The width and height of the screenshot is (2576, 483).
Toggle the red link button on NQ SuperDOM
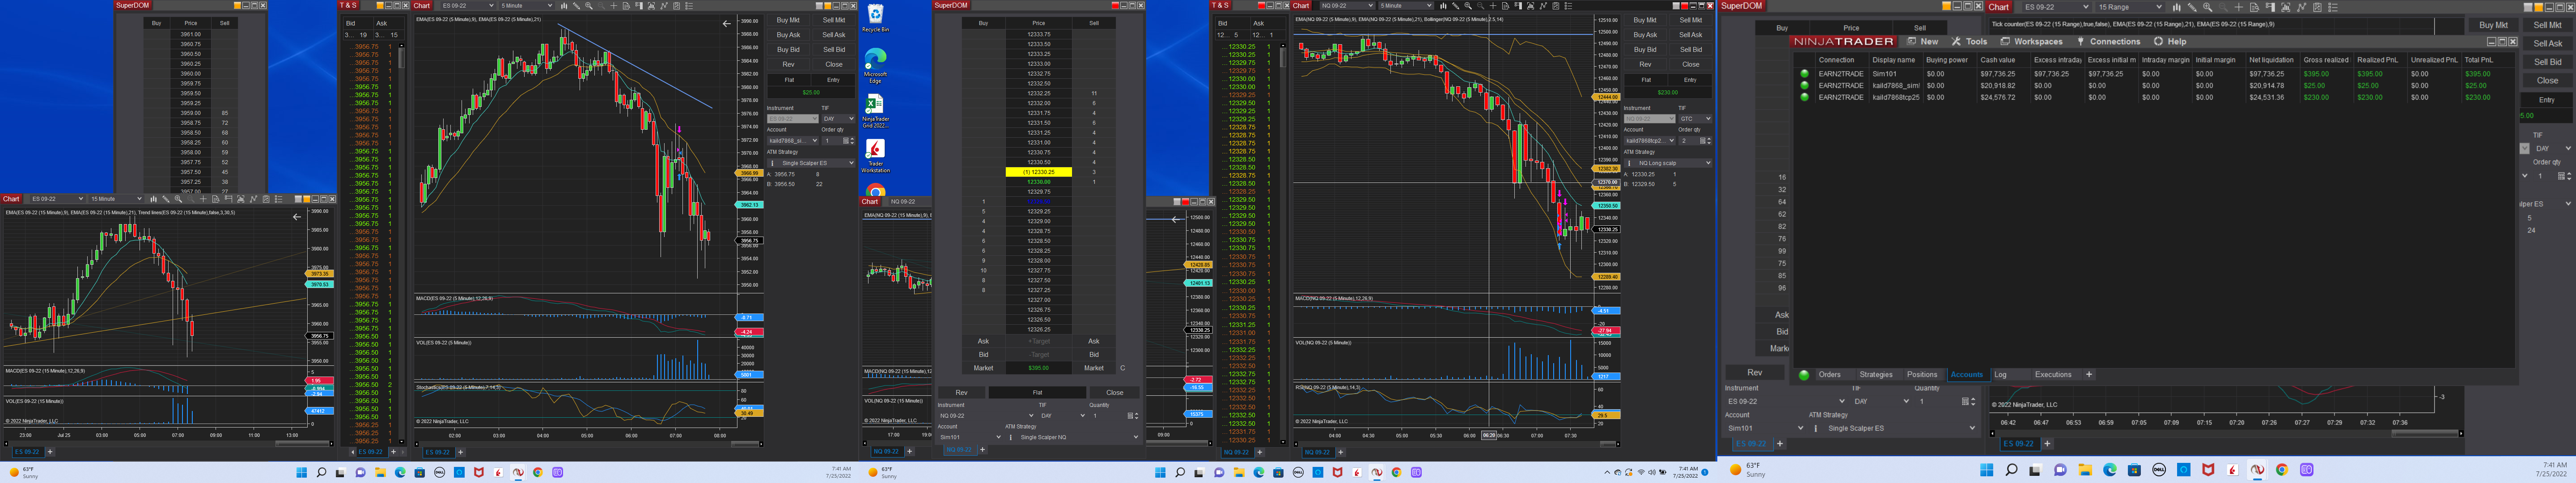click(x=1115, y=5)
